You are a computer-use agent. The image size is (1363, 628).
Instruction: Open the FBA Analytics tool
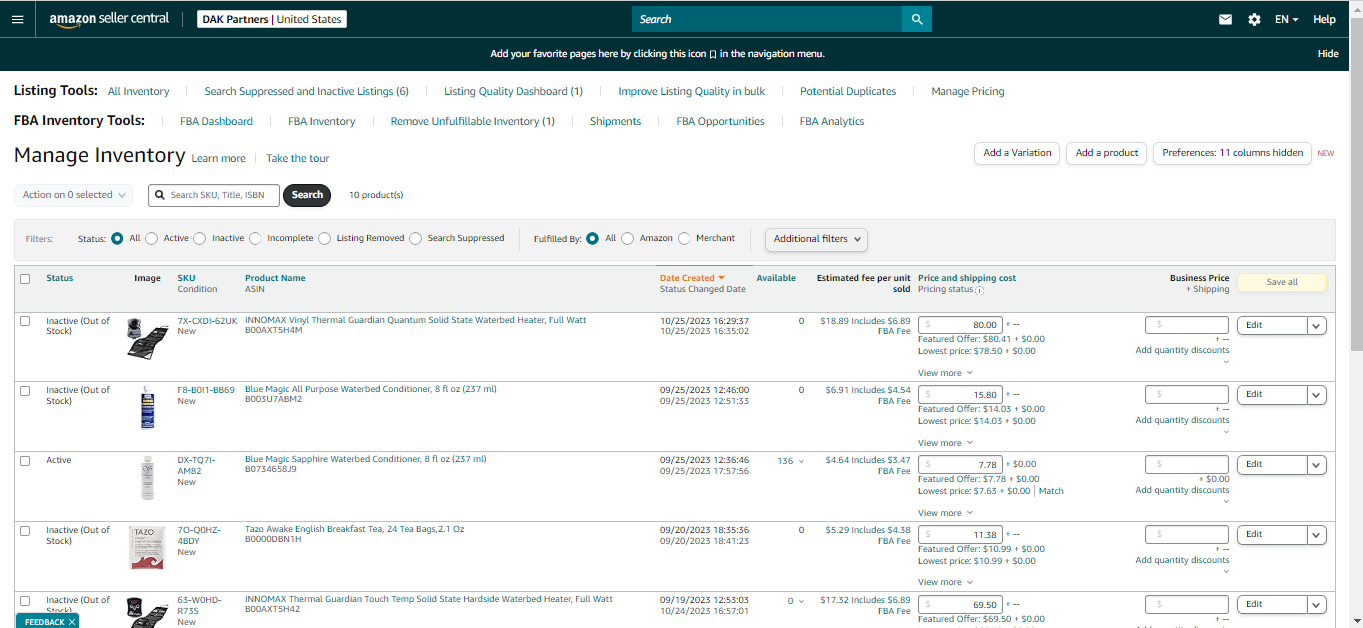tap(832, 121)
